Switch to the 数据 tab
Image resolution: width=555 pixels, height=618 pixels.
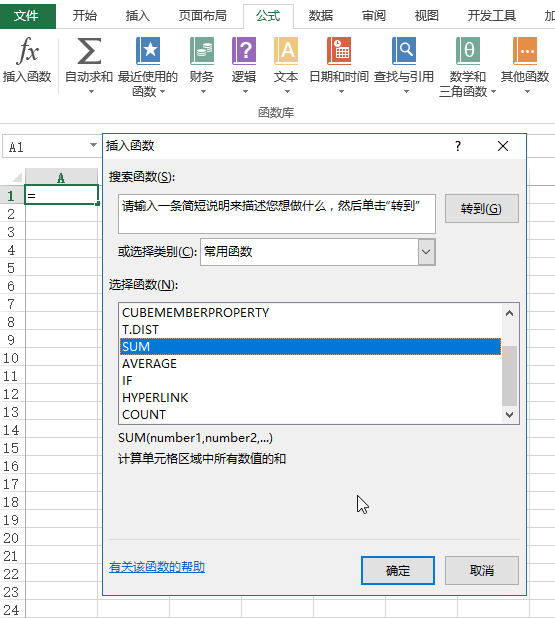tap(320, 16)
